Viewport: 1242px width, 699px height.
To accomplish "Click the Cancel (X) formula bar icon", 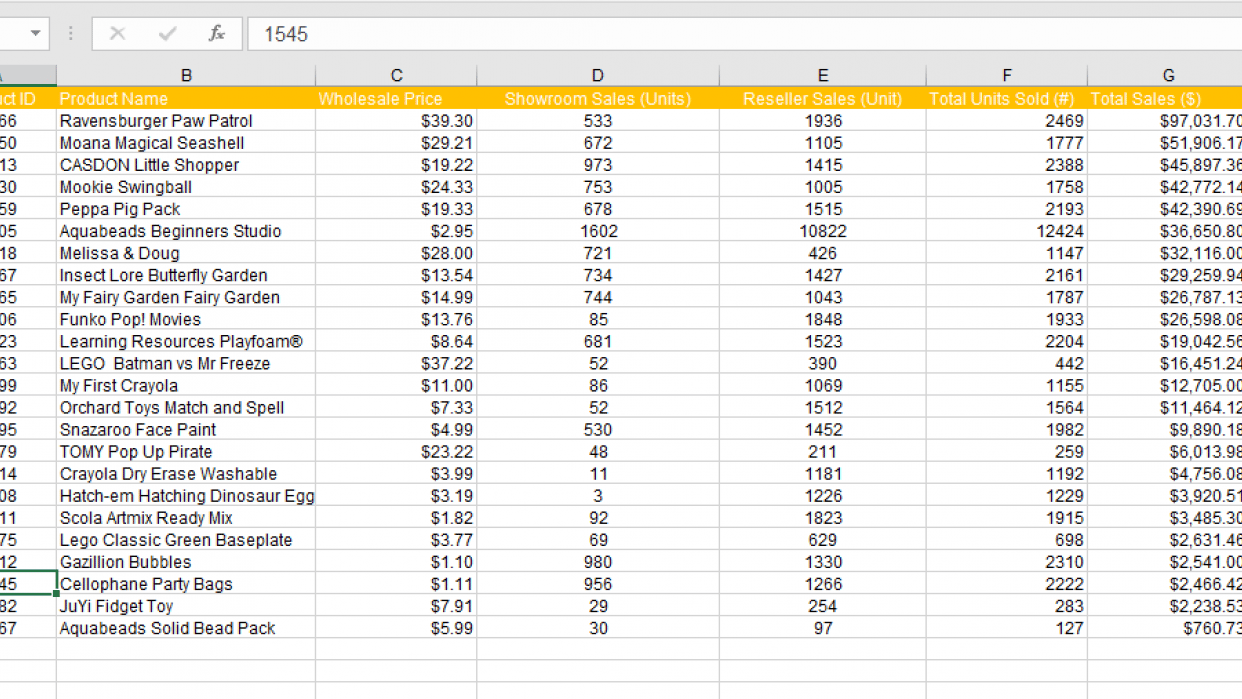I will click(x=117, y=34).
